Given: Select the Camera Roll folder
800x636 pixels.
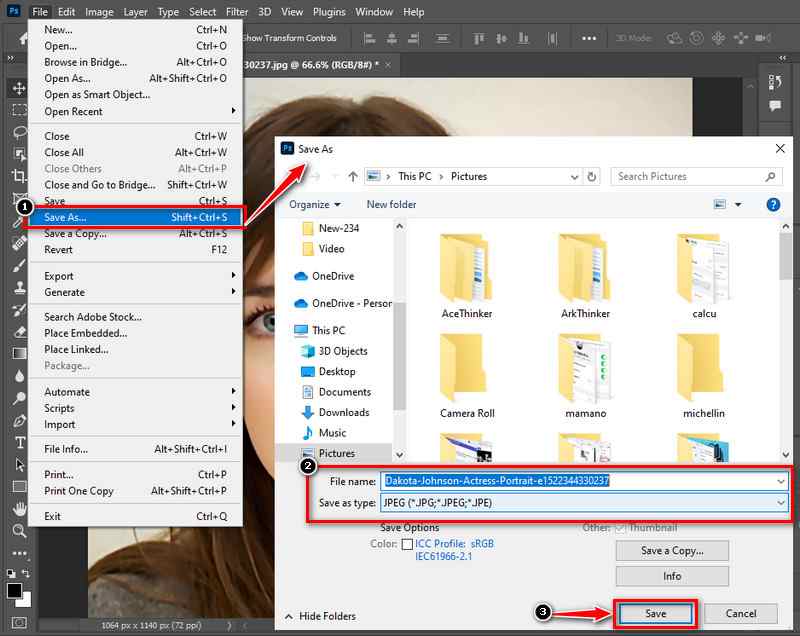Looking at the screenshot, I should click(467, 376).
